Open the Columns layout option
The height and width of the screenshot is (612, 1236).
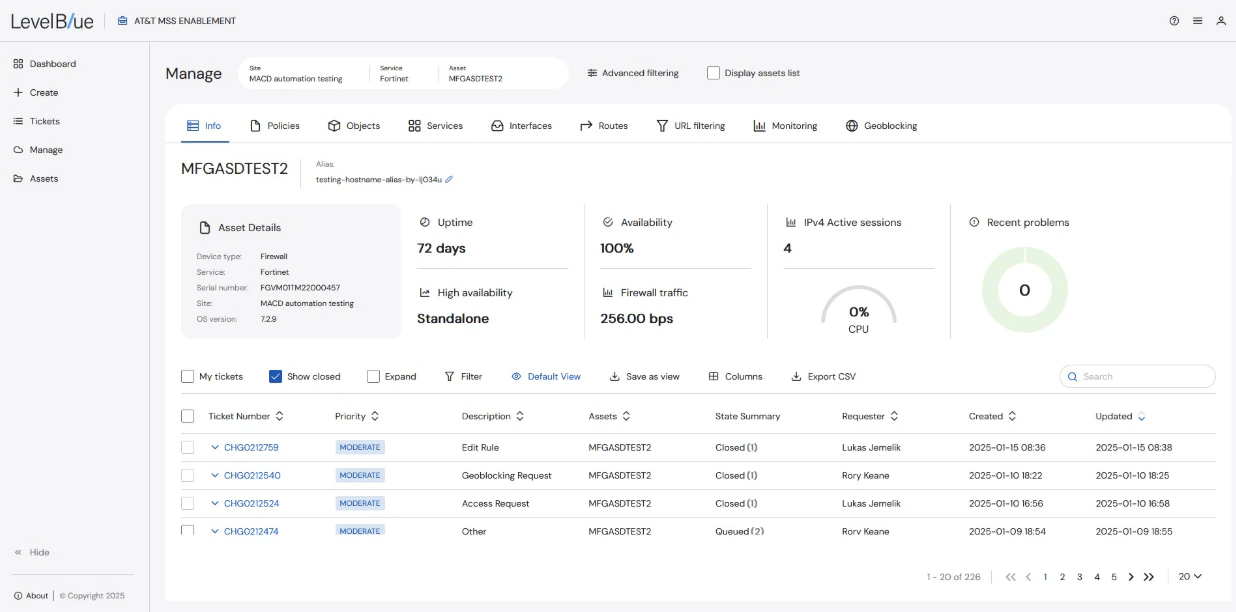tap(735, 377)
